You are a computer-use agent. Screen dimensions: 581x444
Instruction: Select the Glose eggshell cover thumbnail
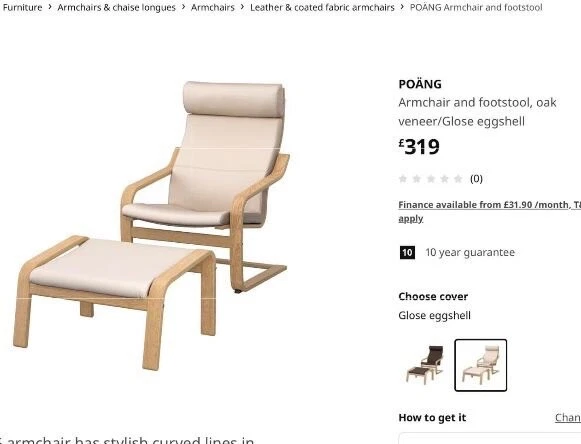(481, 365)
